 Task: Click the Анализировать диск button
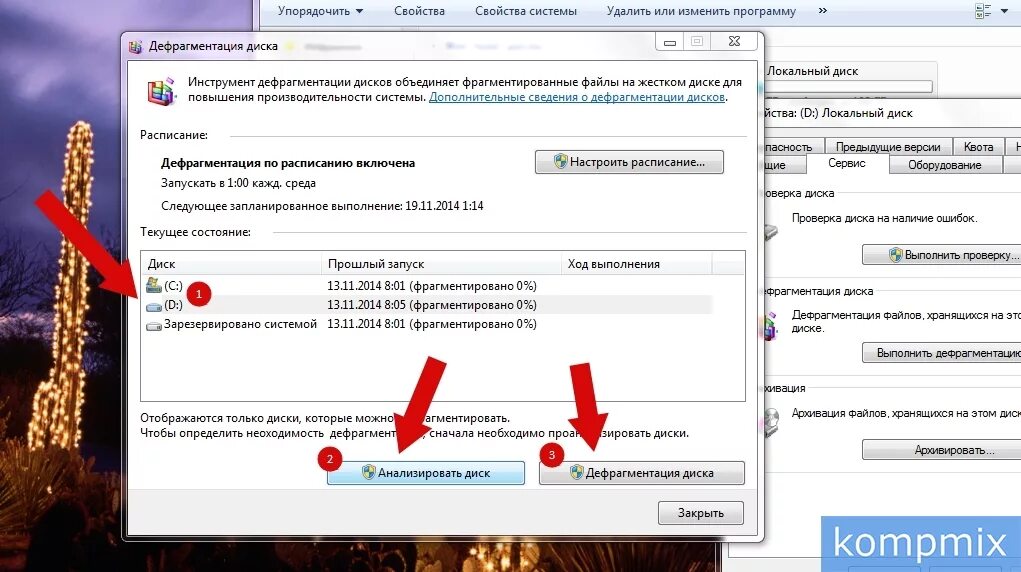426,473
